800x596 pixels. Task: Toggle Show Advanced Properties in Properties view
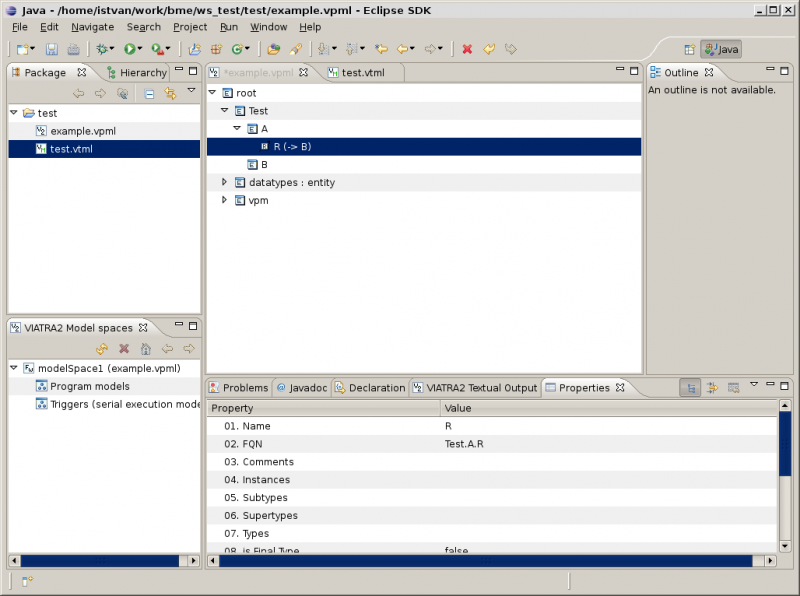(x=712, y=388)
